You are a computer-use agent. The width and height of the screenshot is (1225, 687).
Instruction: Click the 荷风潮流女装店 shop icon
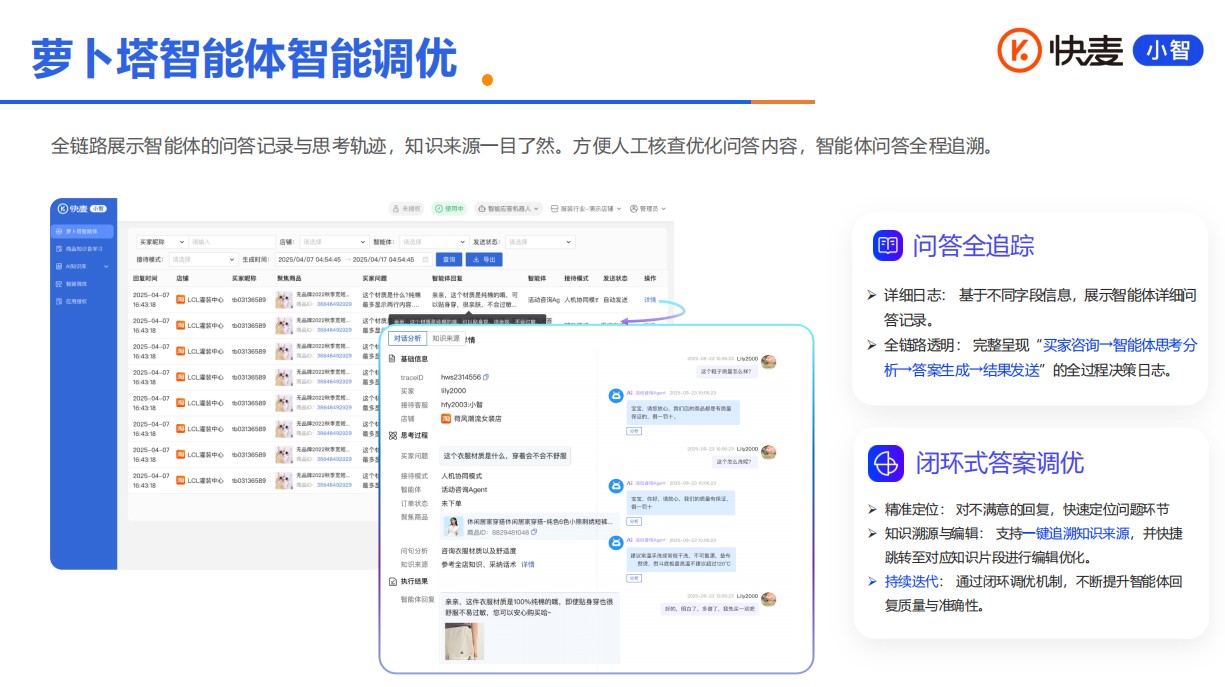tap(446, 418)
